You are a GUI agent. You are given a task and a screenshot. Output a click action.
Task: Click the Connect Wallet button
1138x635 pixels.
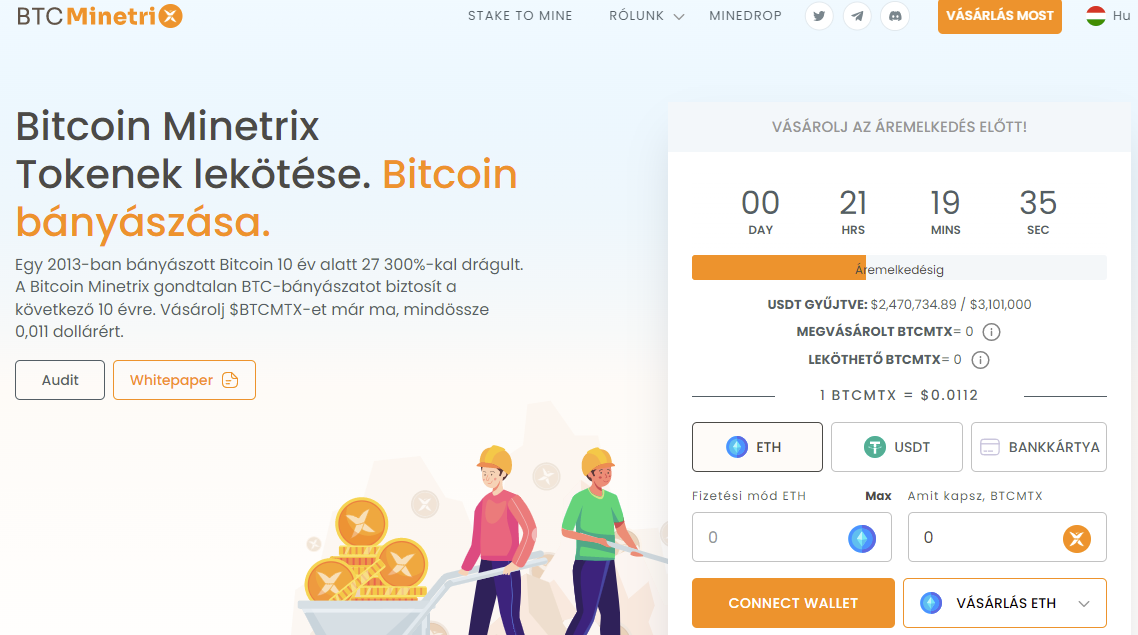pos(793,603)
